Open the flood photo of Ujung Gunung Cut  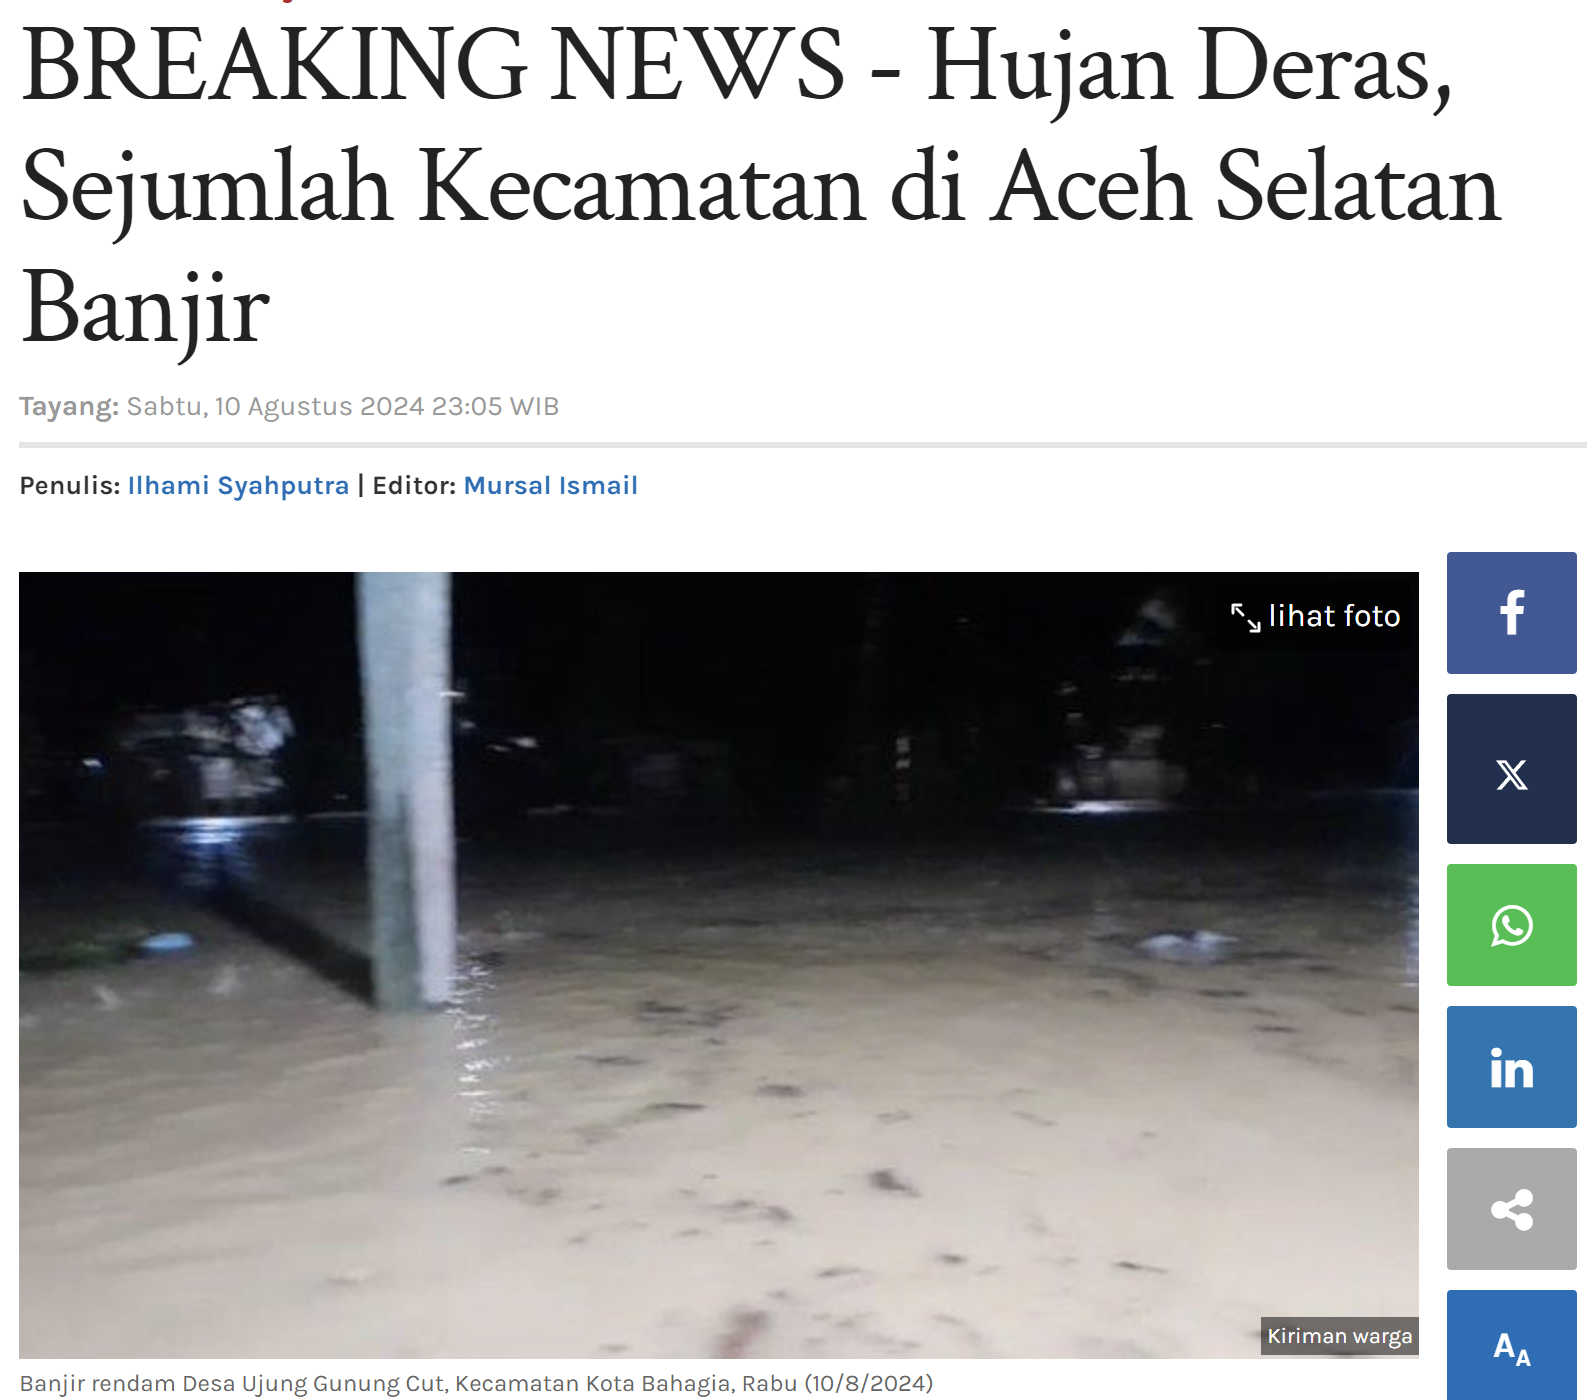click(x=718, y=965)
